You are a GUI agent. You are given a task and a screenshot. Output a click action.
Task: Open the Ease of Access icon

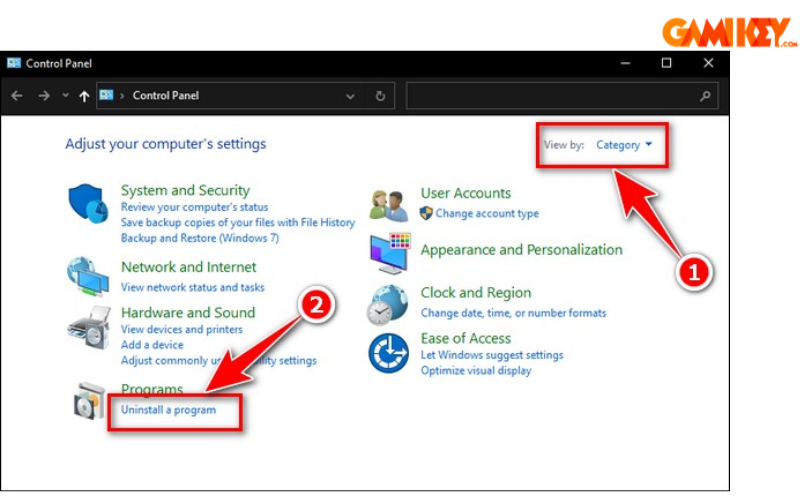point(388,353)
